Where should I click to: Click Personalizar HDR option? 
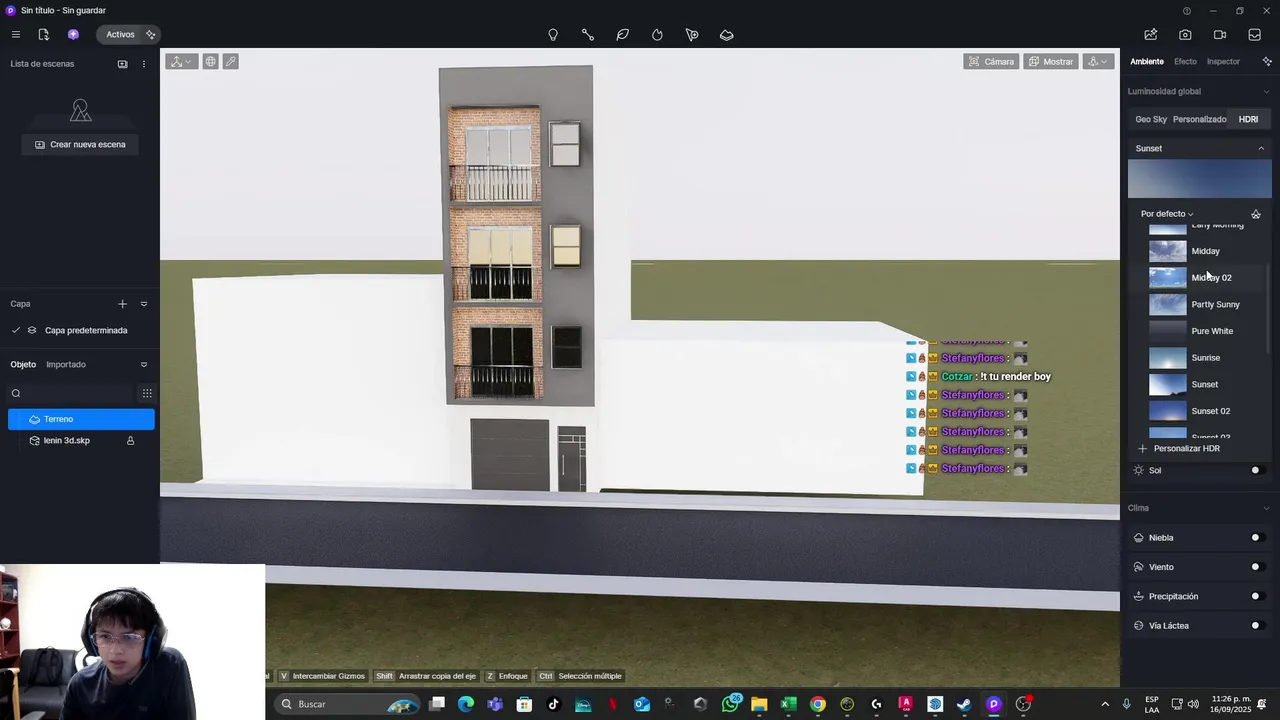coord(1180,448)
